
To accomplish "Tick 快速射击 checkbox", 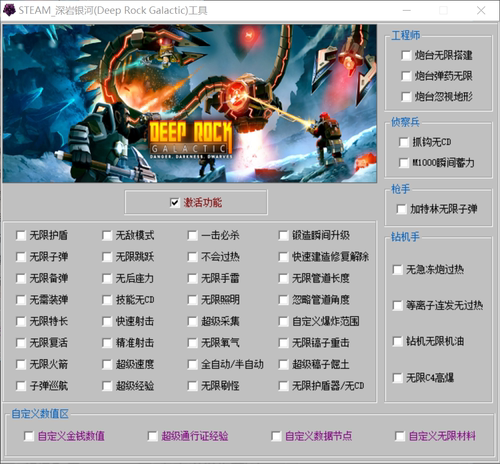I will click(107, 322).
